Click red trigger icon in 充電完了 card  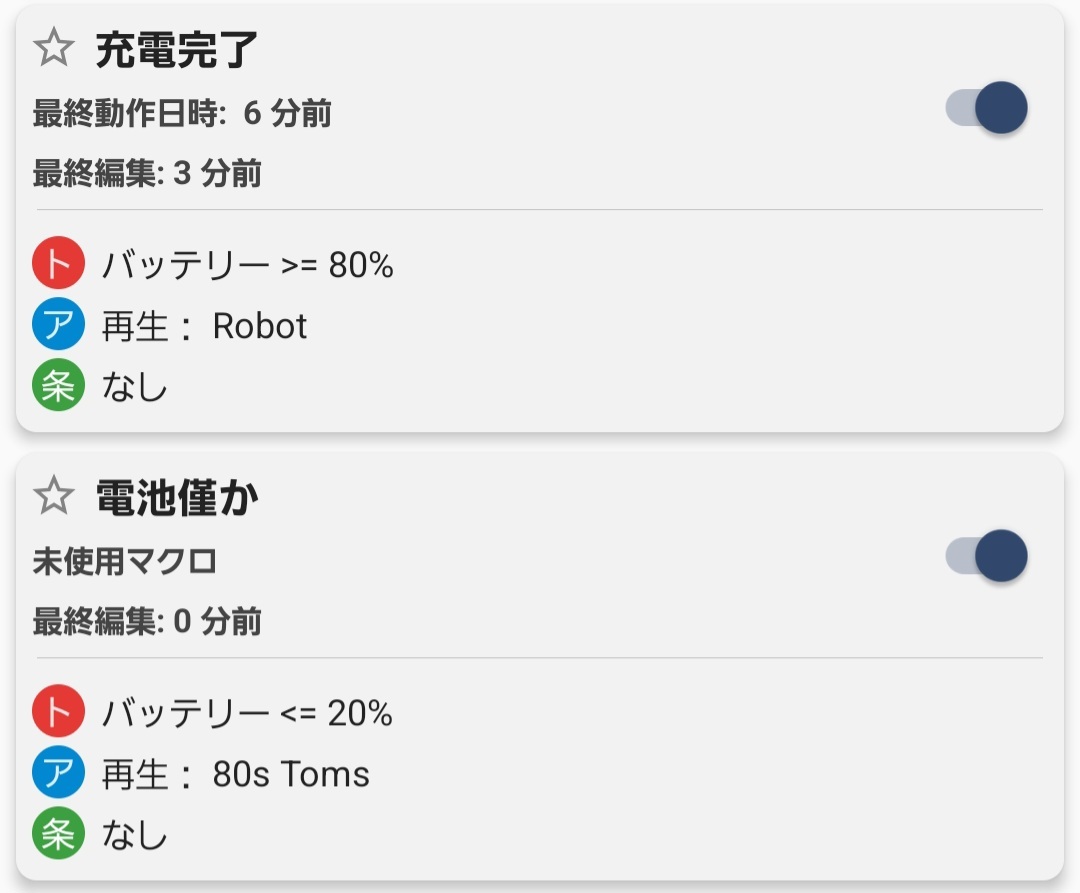[x=58, y=265]
